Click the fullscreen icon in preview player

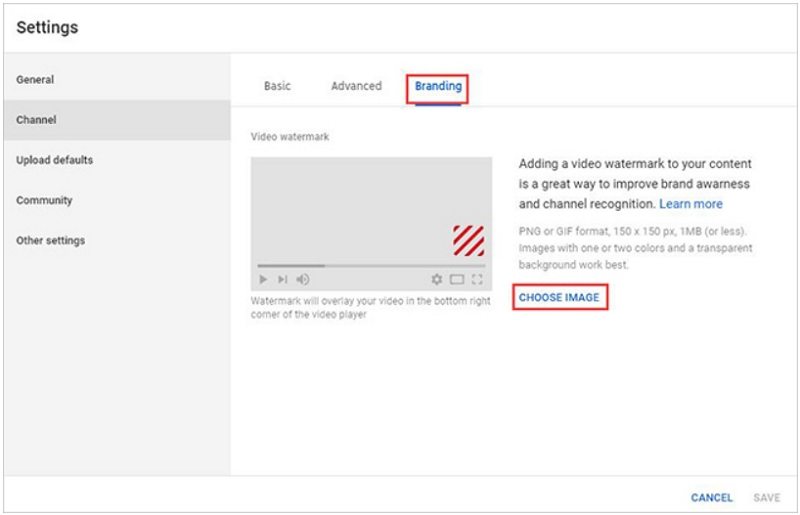click(477, 280)
